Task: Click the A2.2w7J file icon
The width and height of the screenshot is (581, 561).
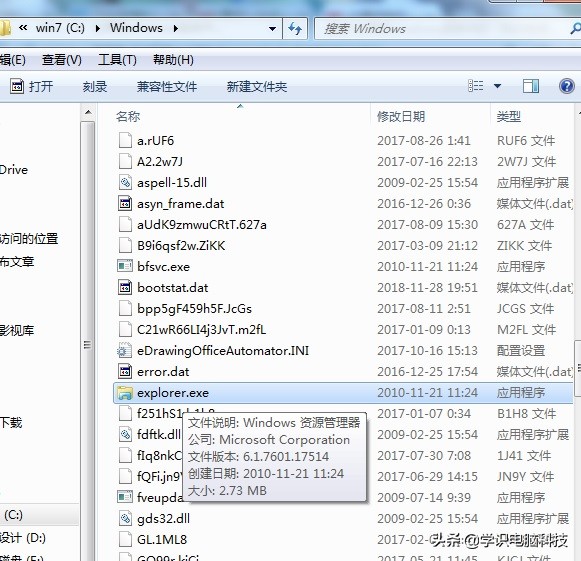Action: click(x=125, y=162)
